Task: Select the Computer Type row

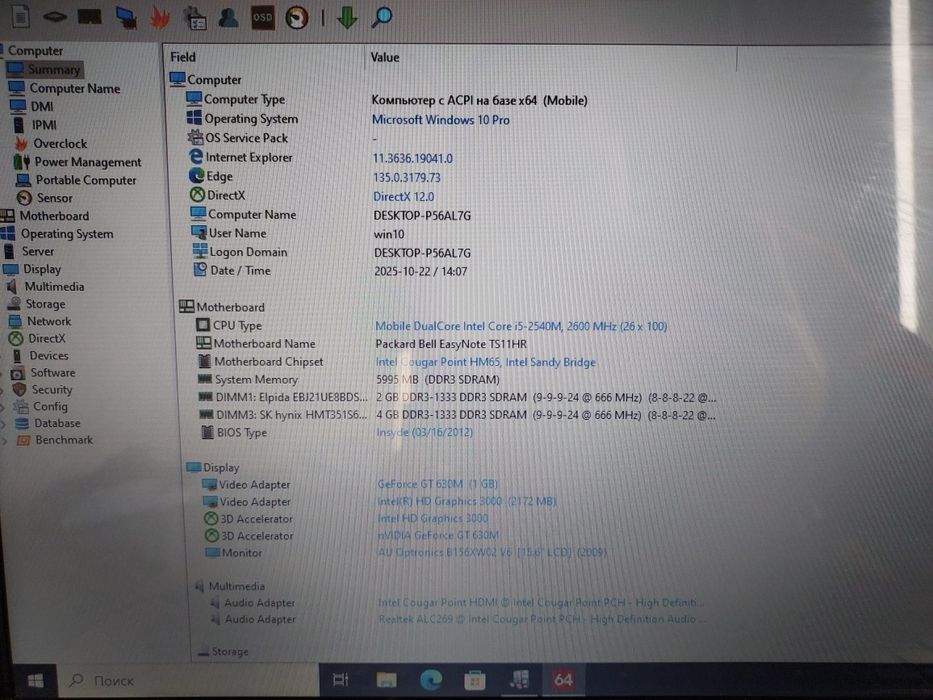Action: point(387,100)
